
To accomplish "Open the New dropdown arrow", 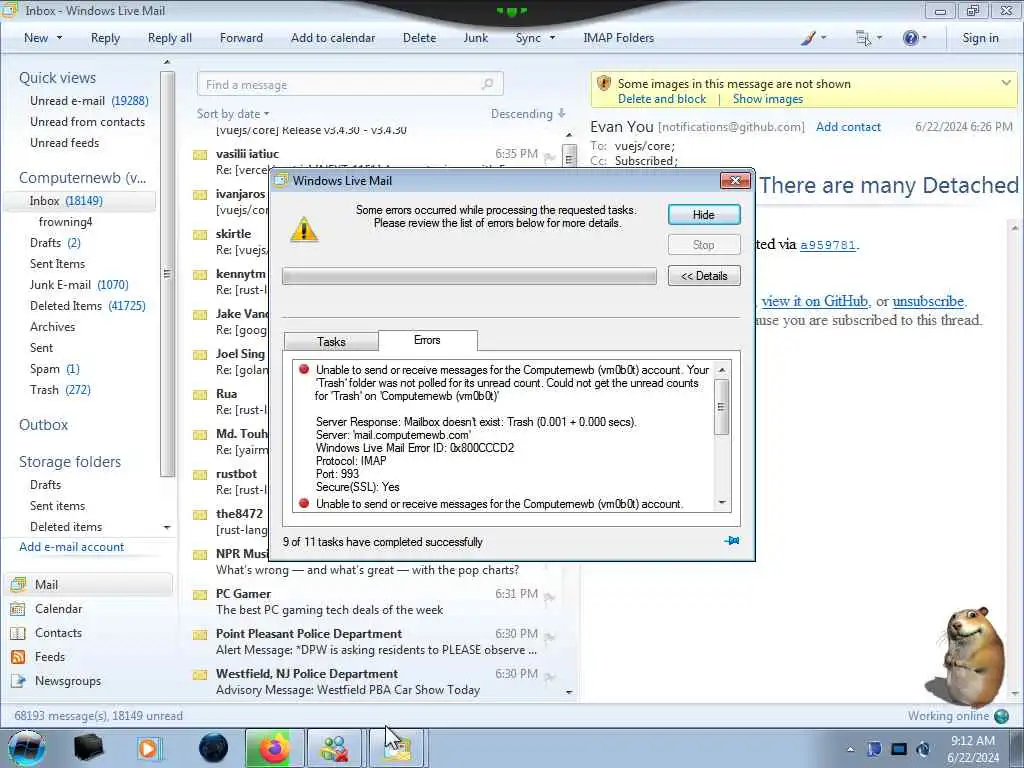I will pos(59,38).
